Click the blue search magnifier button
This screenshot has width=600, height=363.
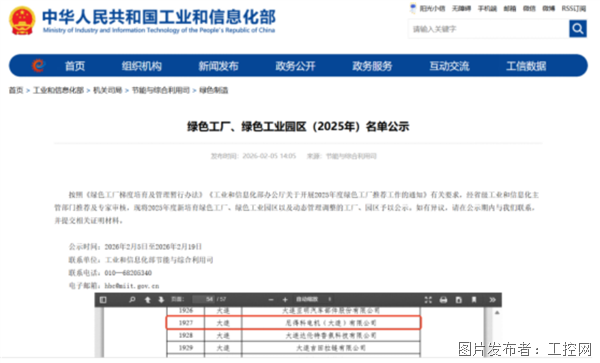(x=578, y=29)
